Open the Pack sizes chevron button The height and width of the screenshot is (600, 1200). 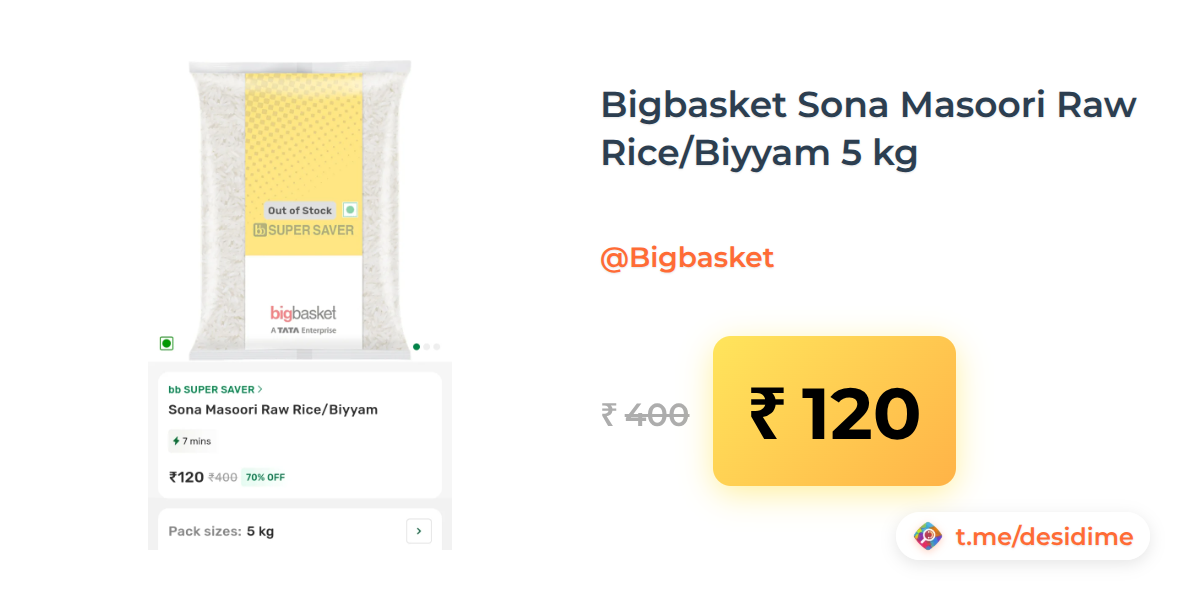(419, 531)
